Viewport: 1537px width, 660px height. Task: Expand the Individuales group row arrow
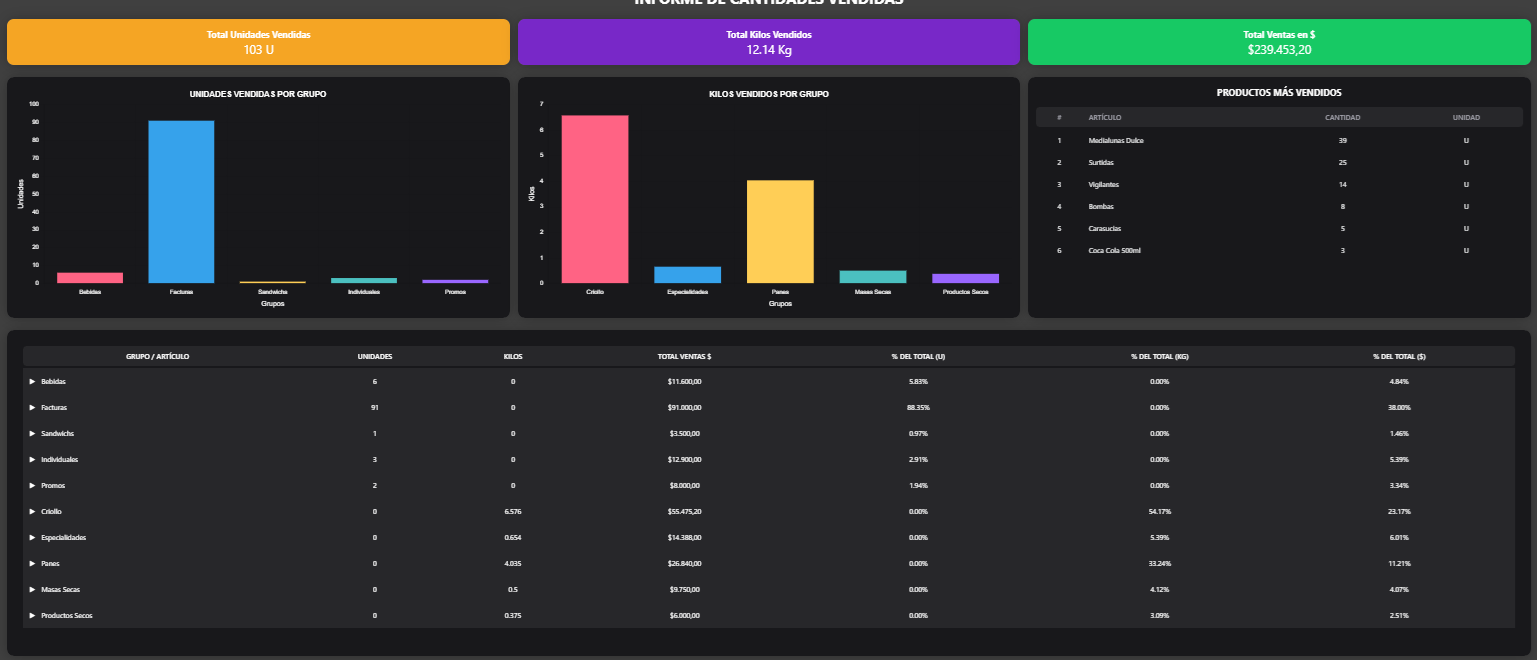pyautogui.click(x=33, y=460)
